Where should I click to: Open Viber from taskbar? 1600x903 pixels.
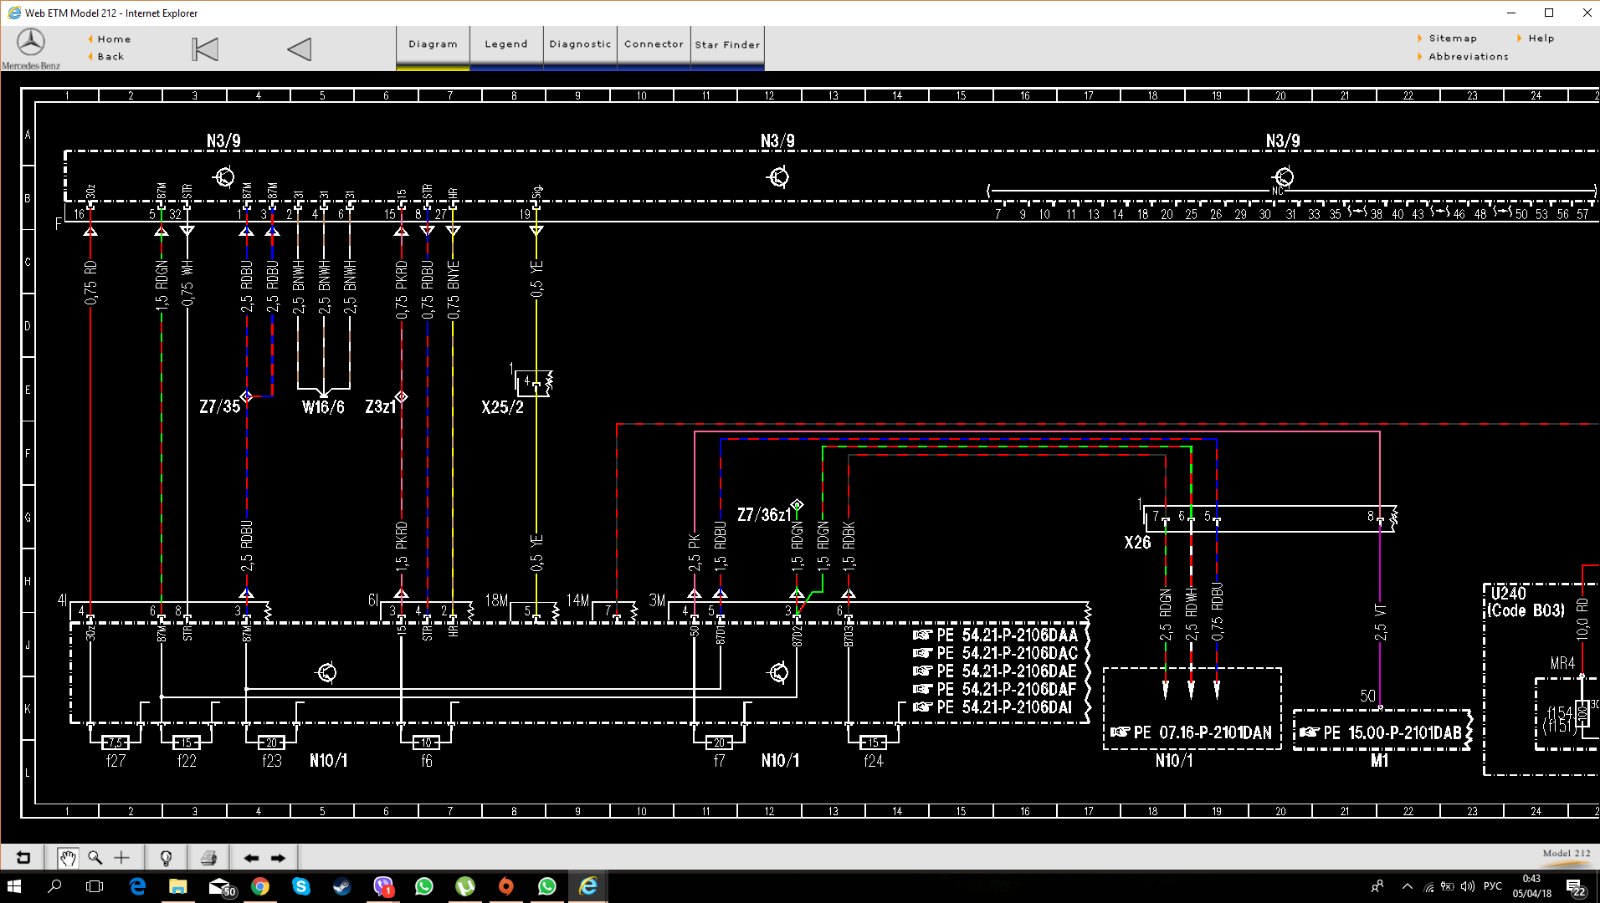[383, 886]
